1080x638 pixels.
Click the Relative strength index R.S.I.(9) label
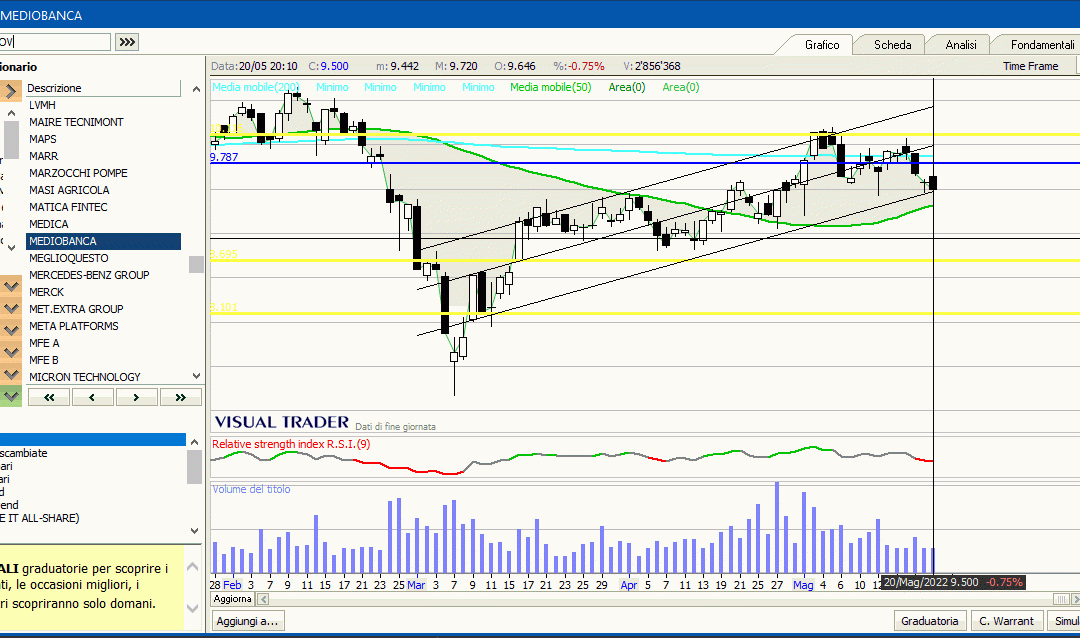tap(291, 444)
